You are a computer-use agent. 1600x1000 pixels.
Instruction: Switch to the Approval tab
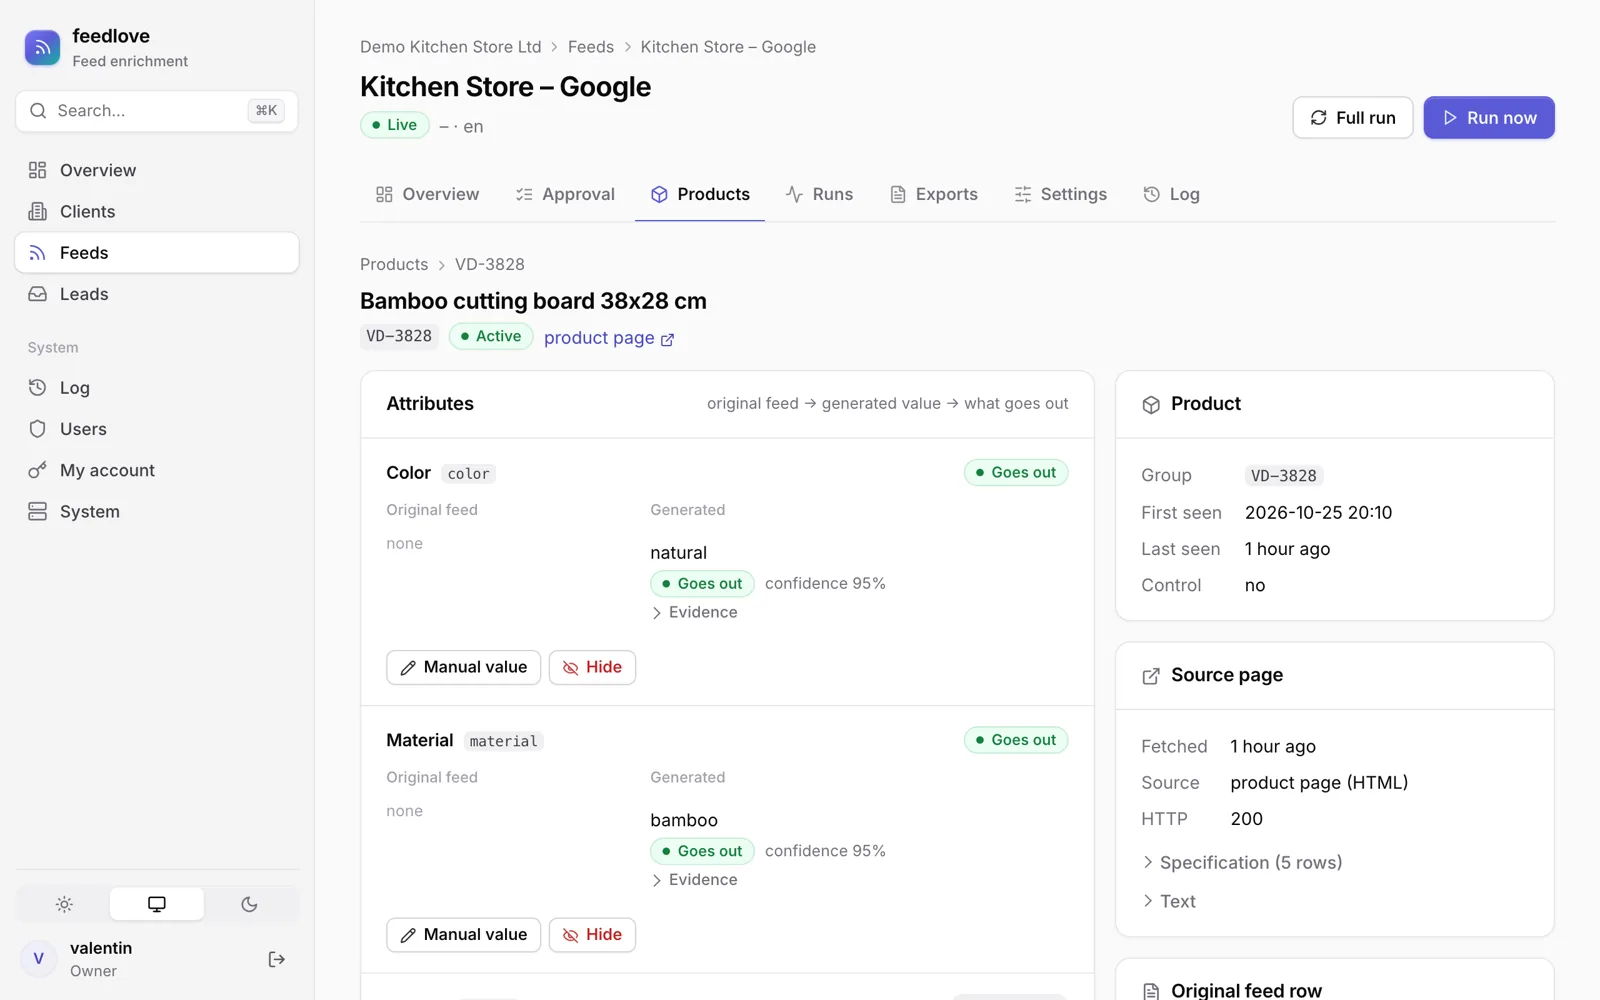pyautogui.click(x=565, y=194)
